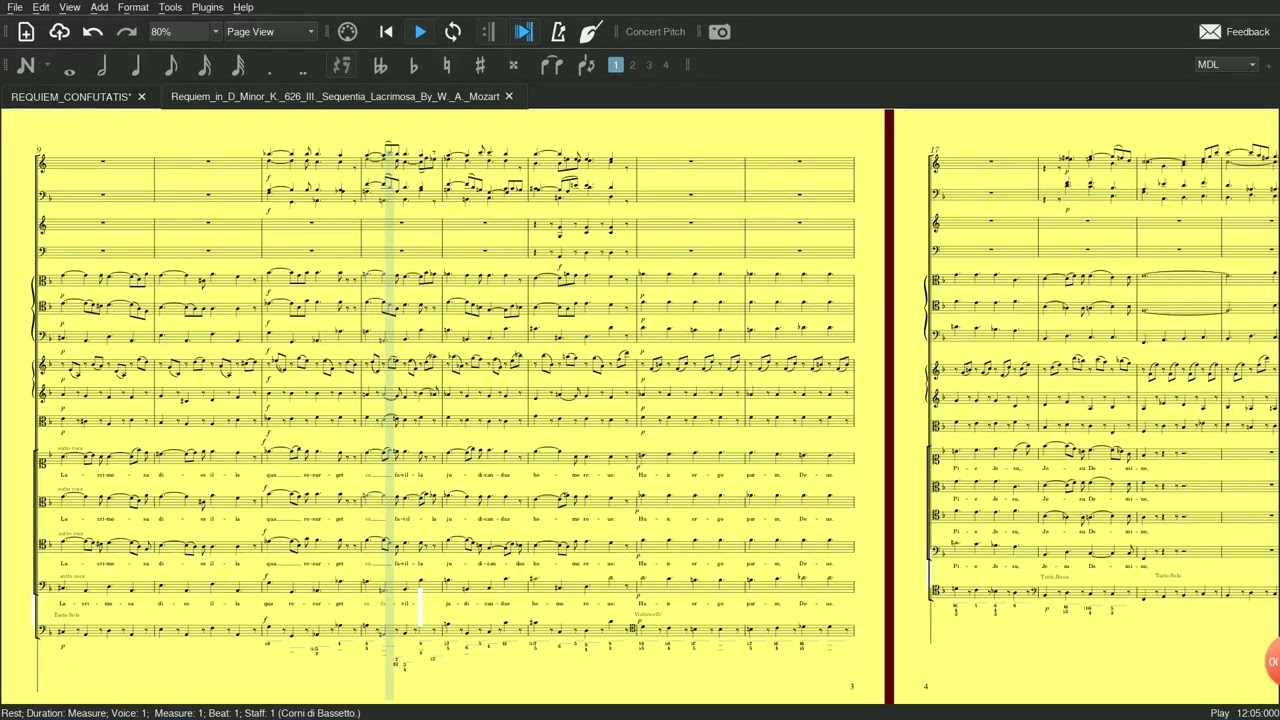Click the upload to cloud icon
1280x720 pixels.
(x=59, y=32)
